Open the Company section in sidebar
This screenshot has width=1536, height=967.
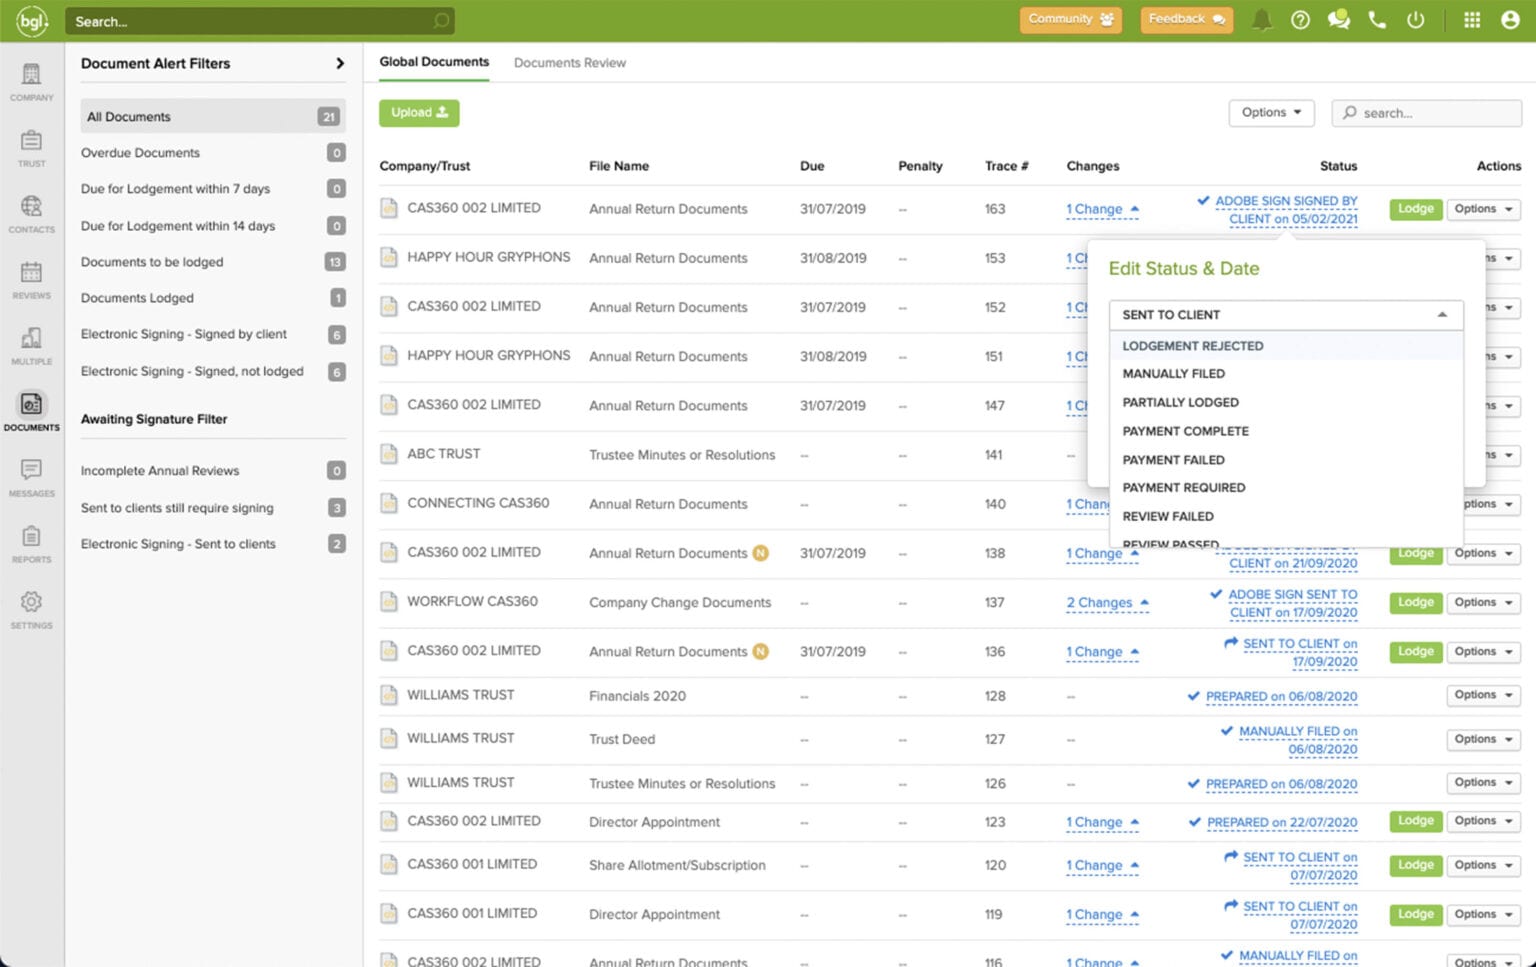tap(31, 82)
